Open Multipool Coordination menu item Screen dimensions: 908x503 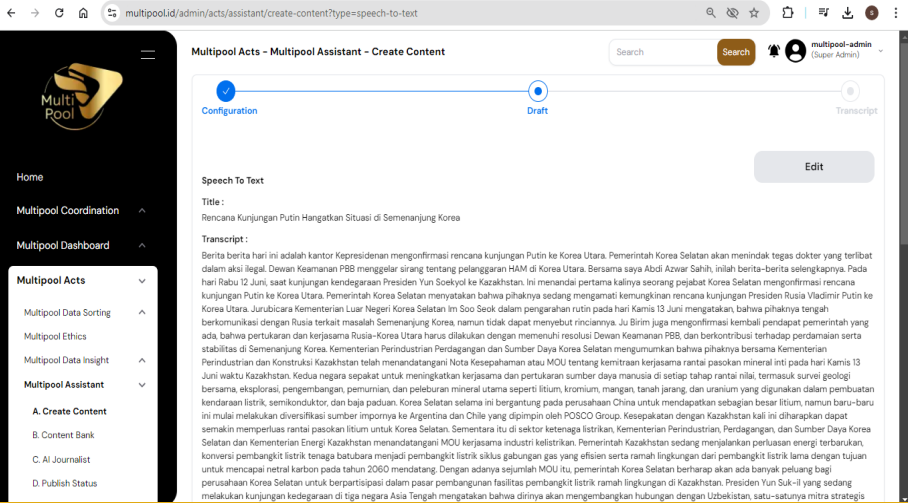tap(68, 211)
